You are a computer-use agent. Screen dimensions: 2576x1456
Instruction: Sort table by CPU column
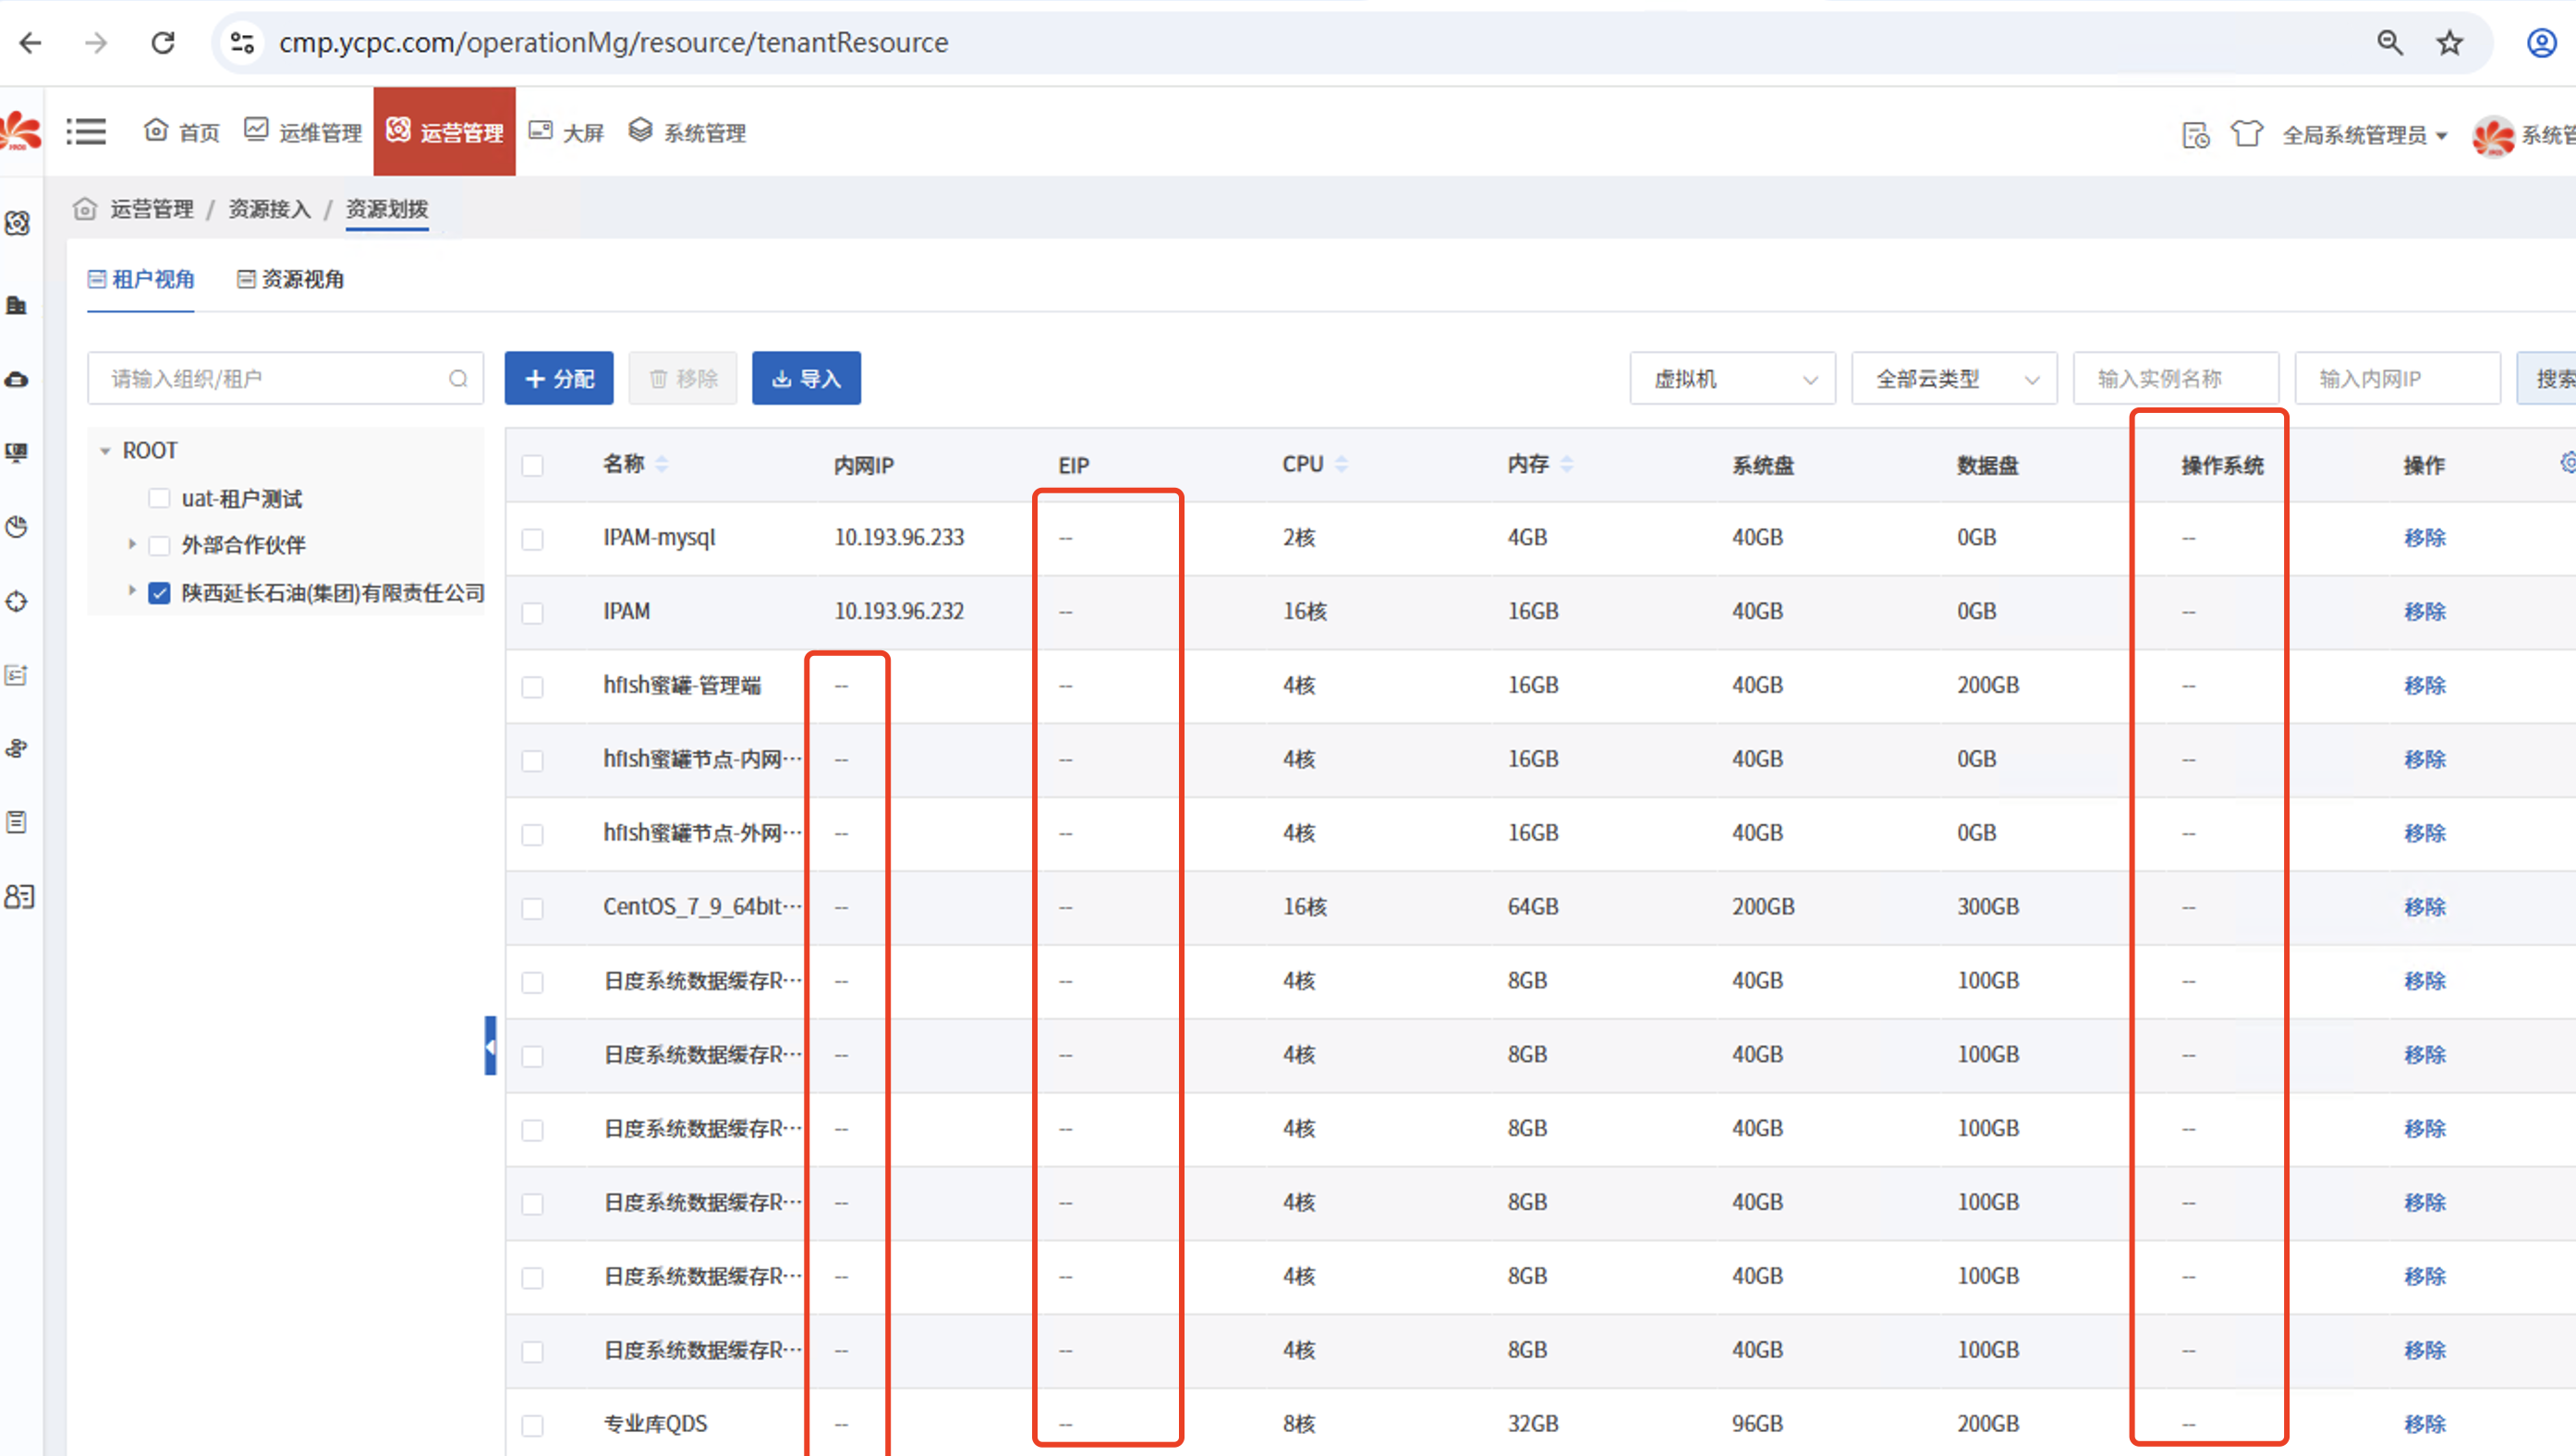pos(1342,464)
